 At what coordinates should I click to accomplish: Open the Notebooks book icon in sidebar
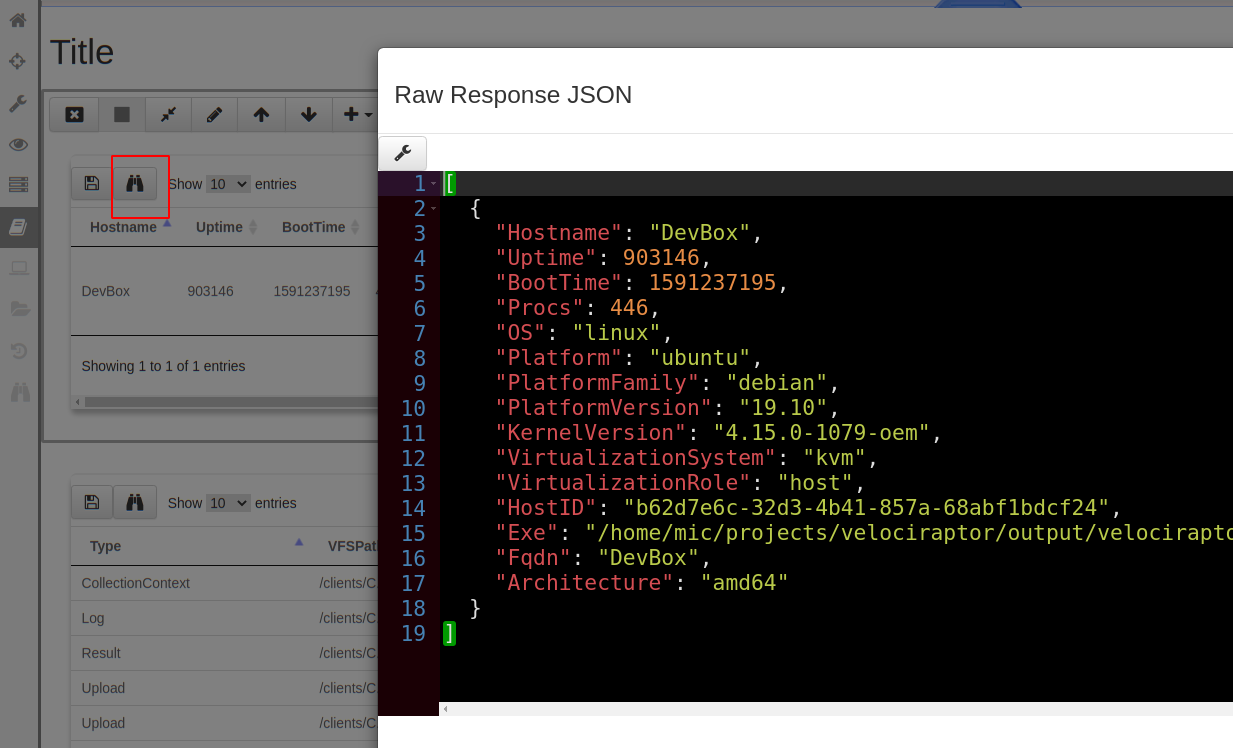[x=18, y=227]
